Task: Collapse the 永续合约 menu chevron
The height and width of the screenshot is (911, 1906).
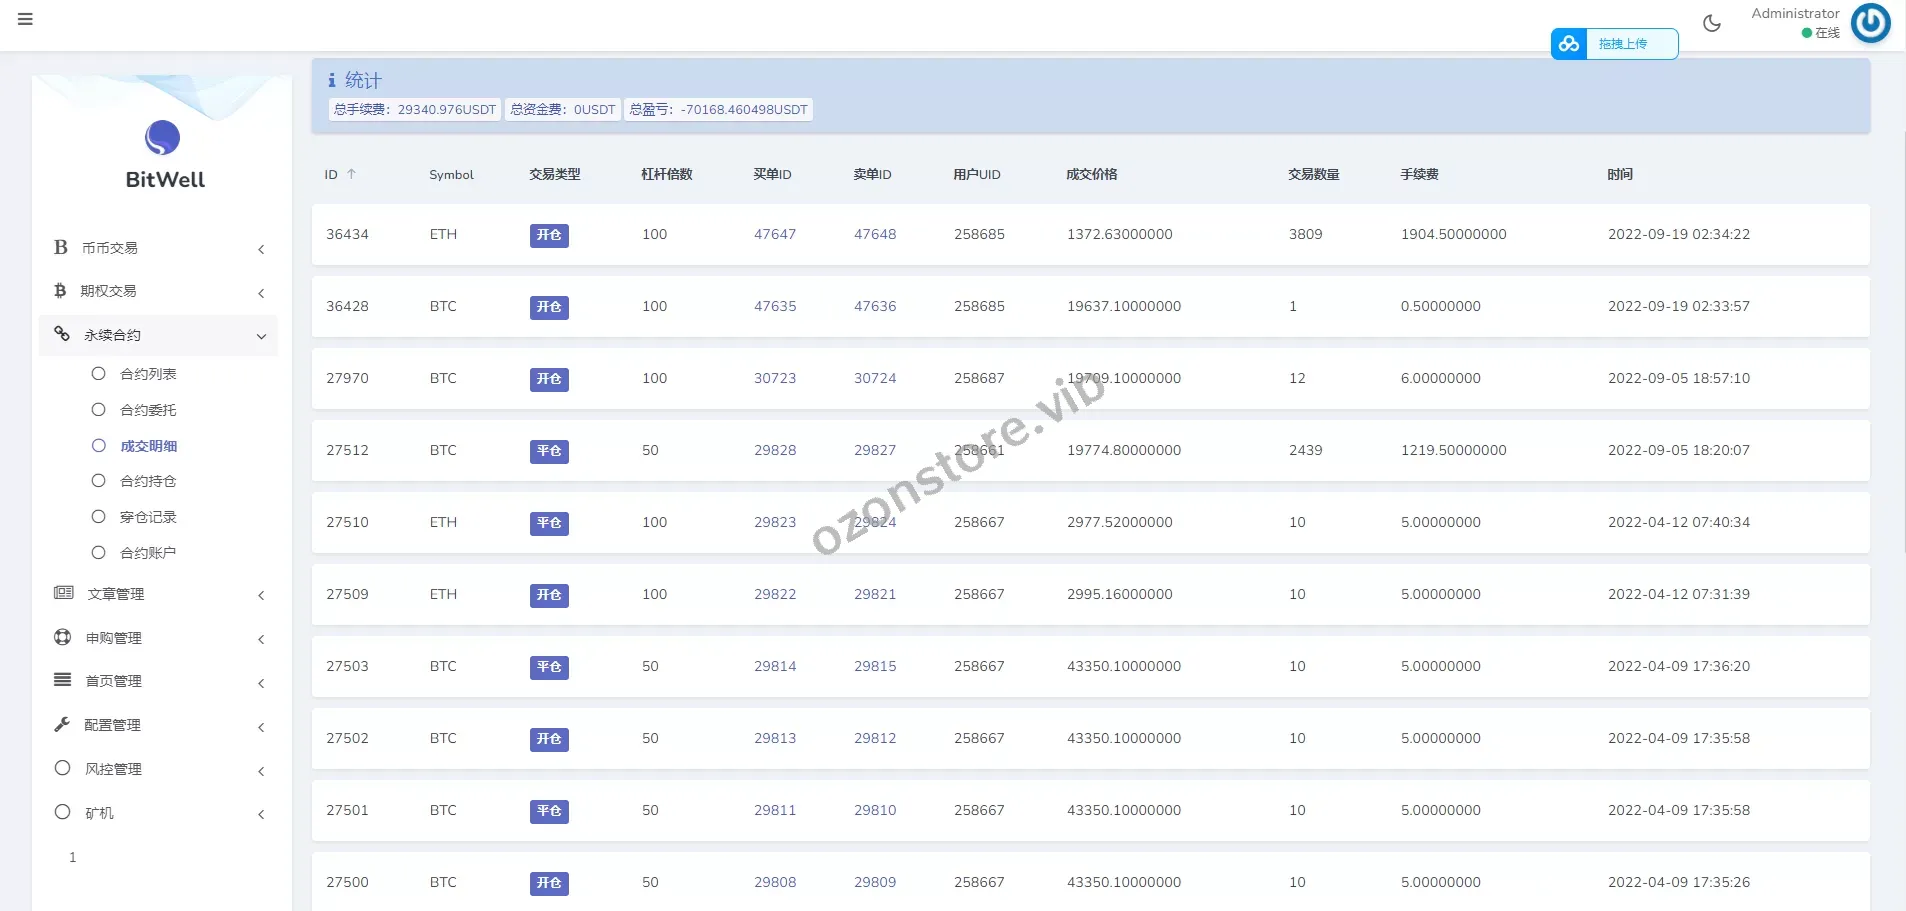Action: tap(261, 336)
